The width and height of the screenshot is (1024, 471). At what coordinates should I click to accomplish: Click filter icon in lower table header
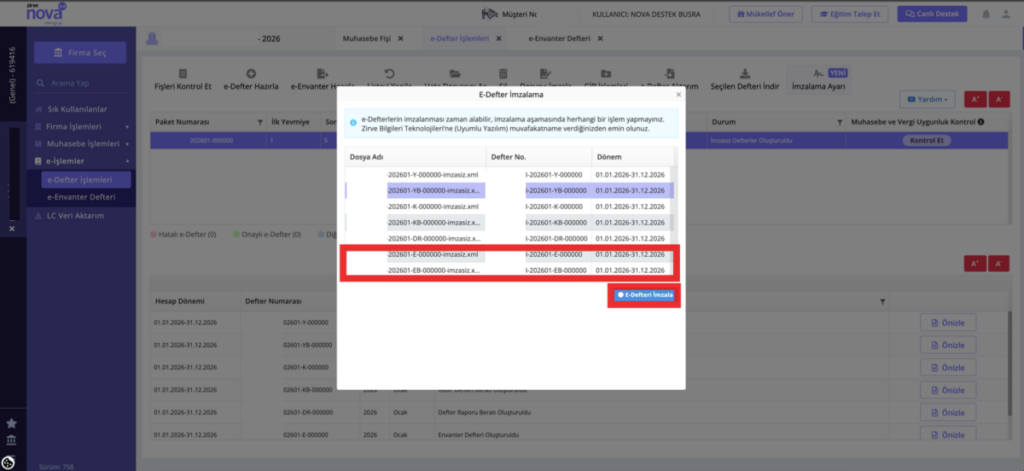[882, 302]
